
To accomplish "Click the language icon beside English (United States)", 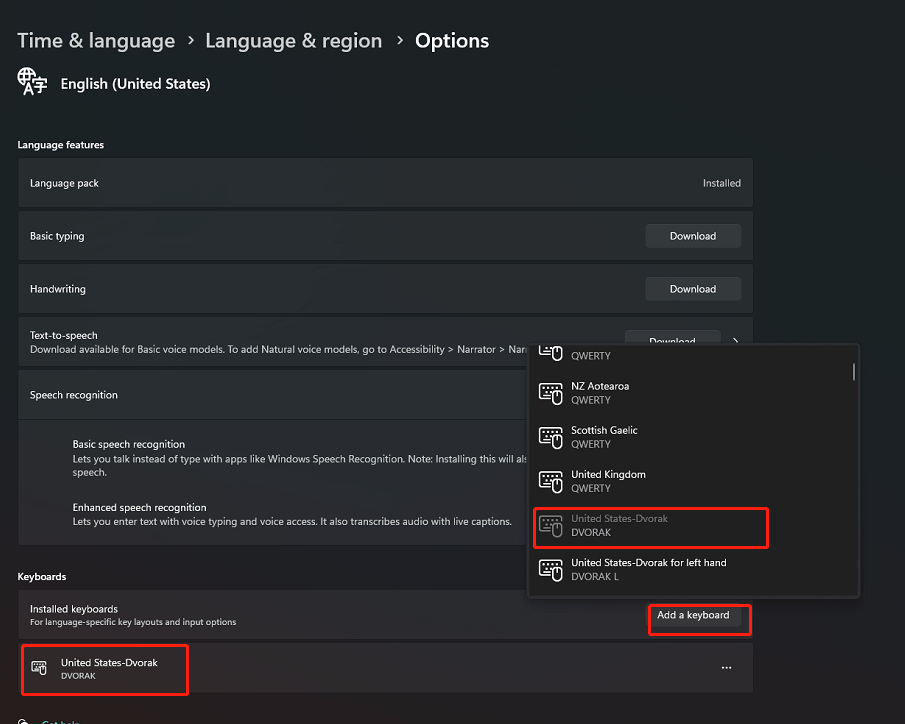I will tap(32, 81).
